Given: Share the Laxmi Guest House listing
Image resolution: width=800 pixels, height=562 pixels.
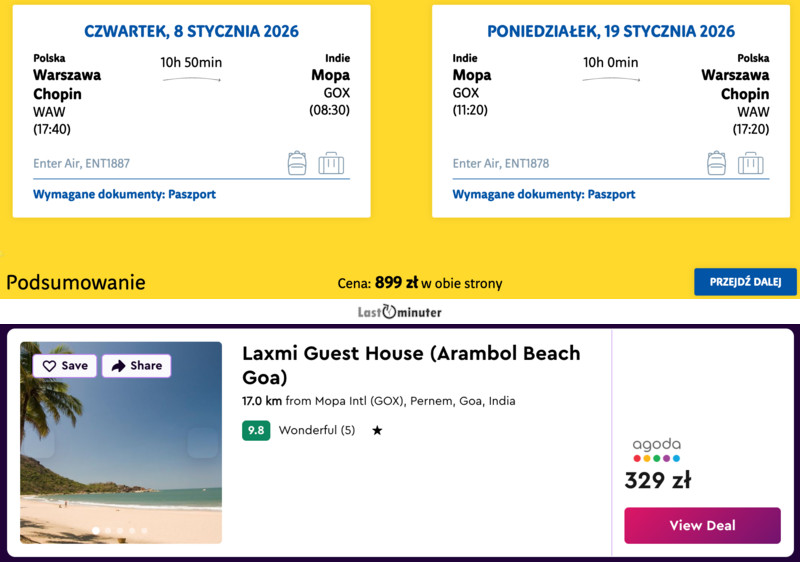Looking at the screenshot, I should pos(136,366).
